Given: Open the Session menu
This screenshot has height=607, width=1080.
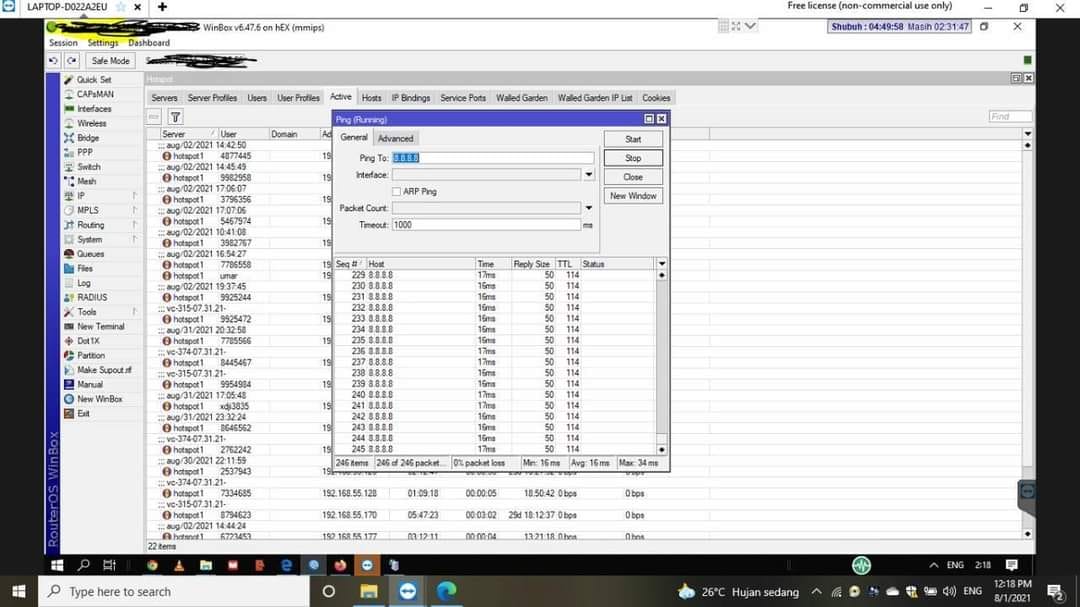Looking at the screenshot, I should [x=63, y=43].
